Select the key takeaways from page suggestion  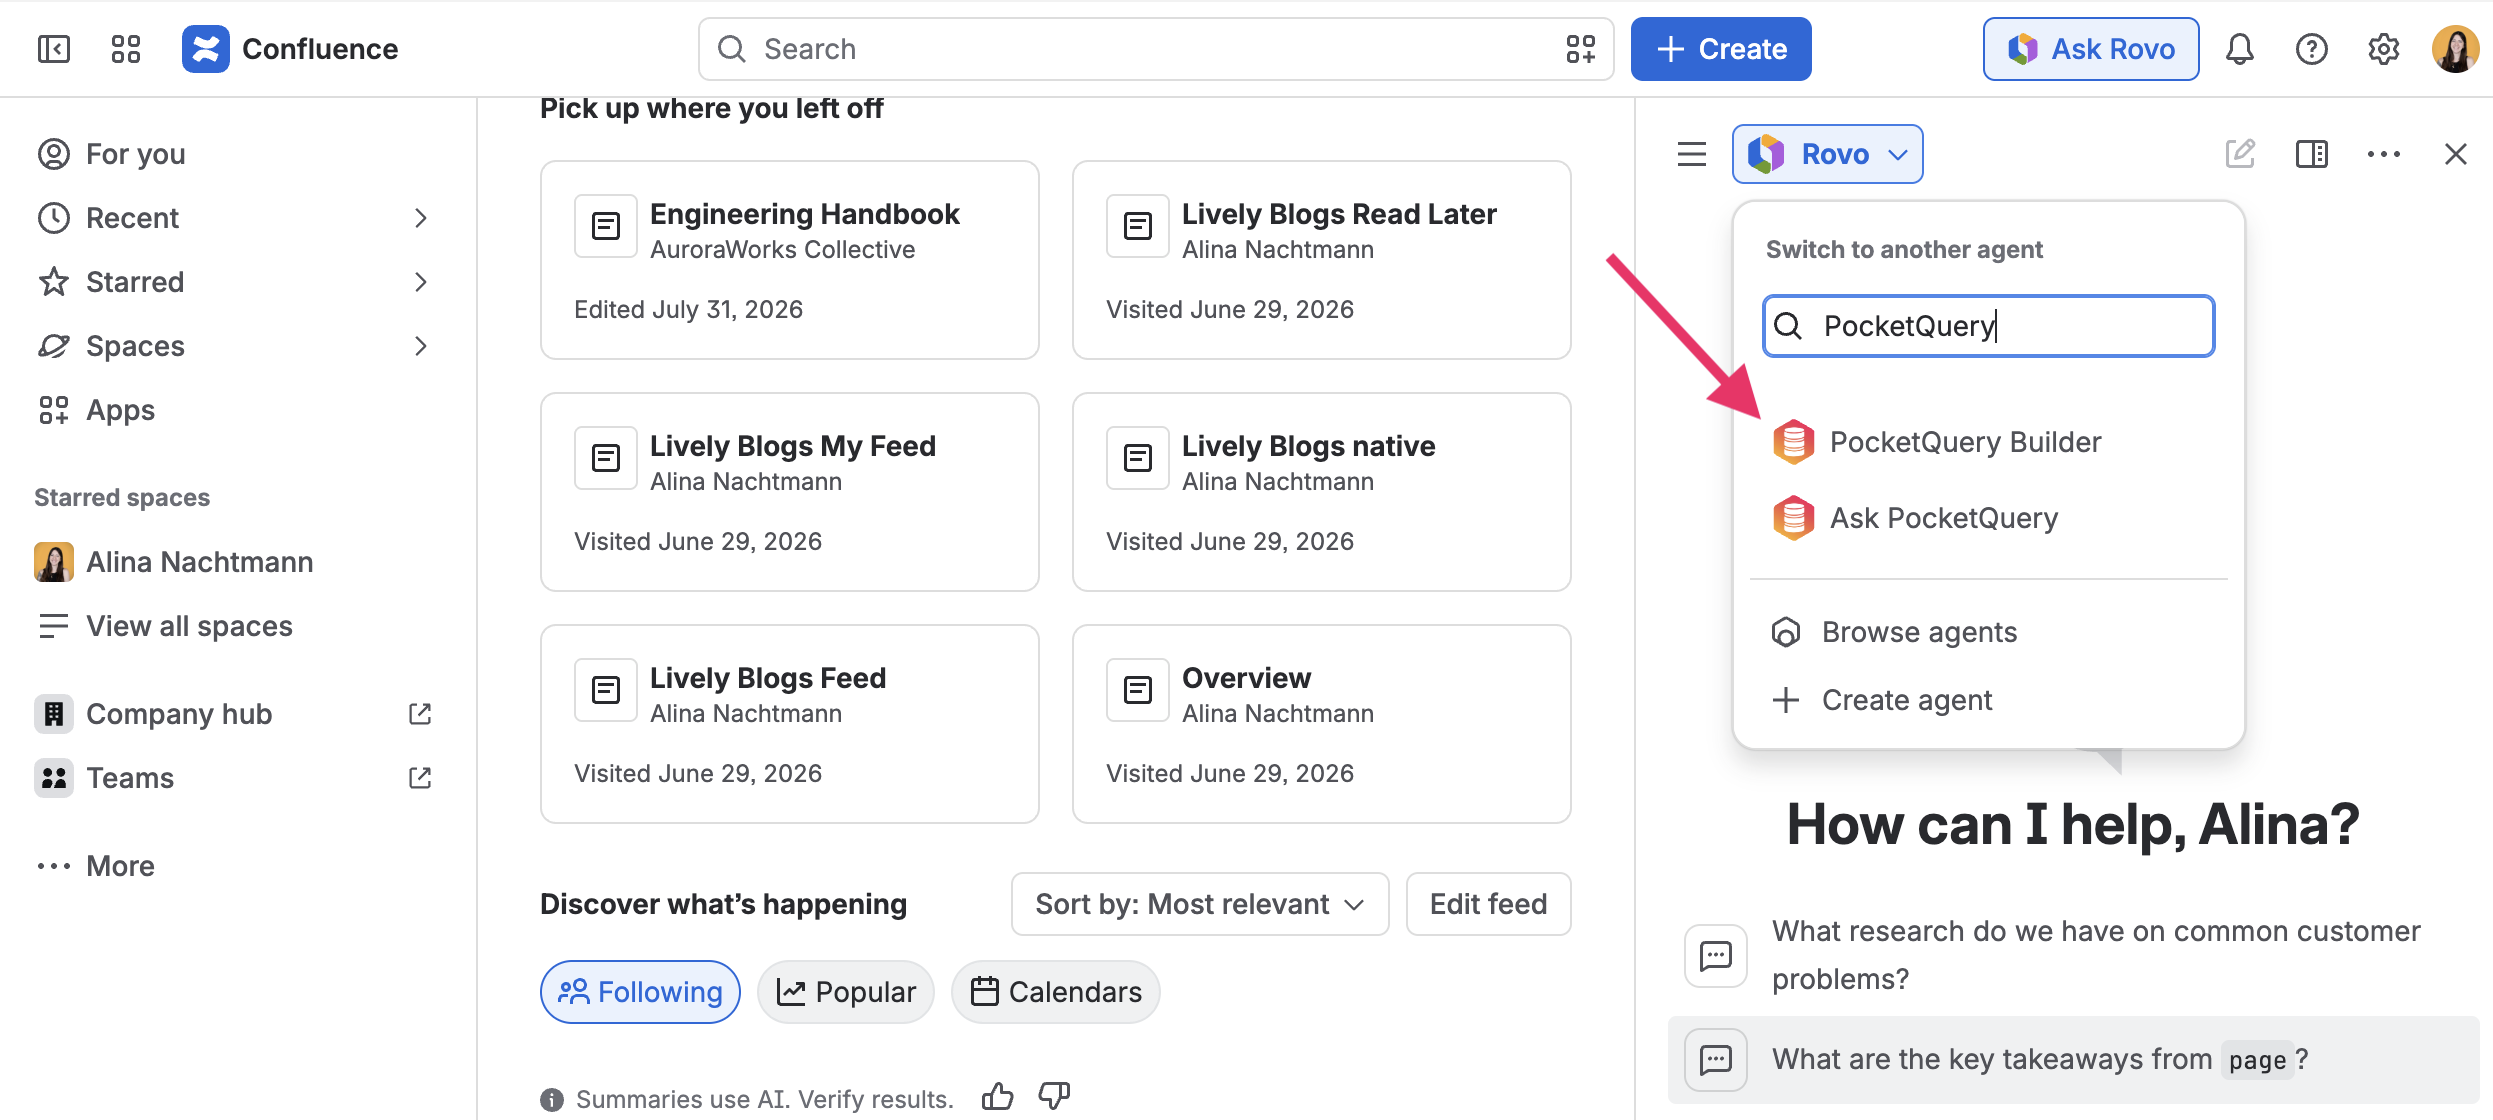(2074, 1060)
